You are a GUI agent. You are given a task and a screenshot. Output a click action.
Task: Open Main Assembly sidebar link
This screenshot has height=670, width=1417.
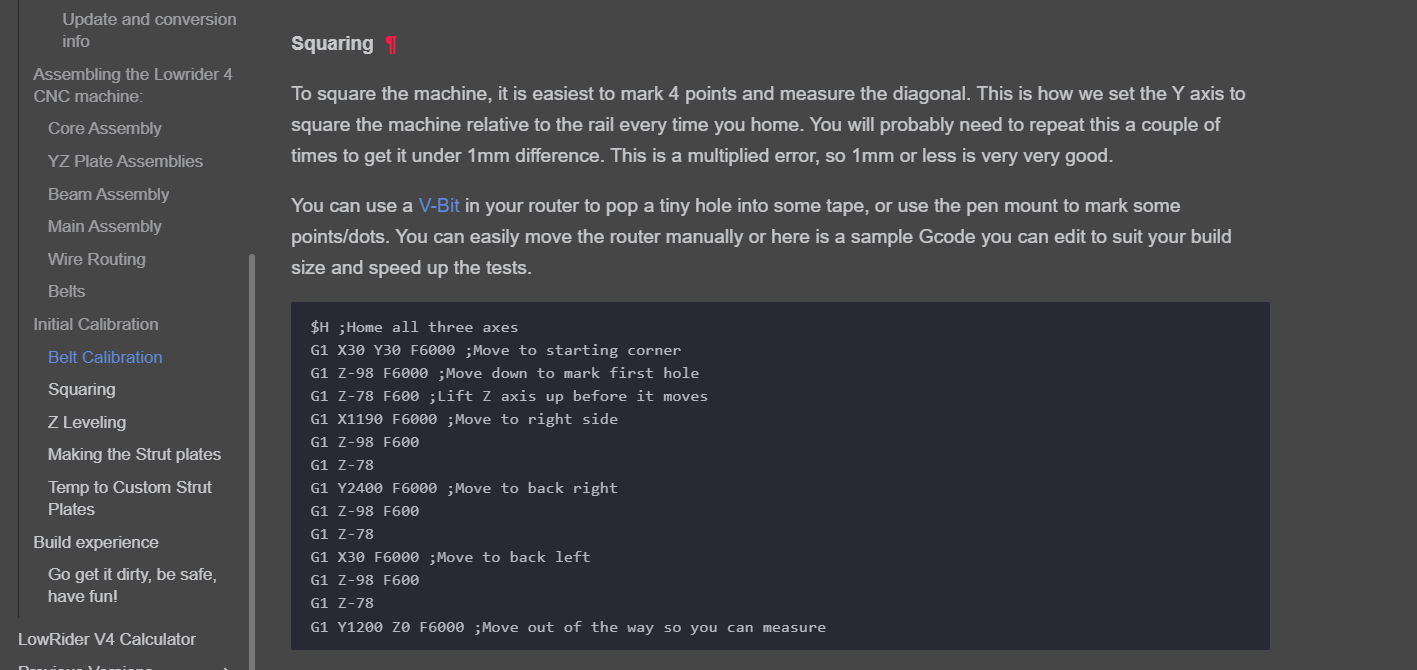click(105, 226)
